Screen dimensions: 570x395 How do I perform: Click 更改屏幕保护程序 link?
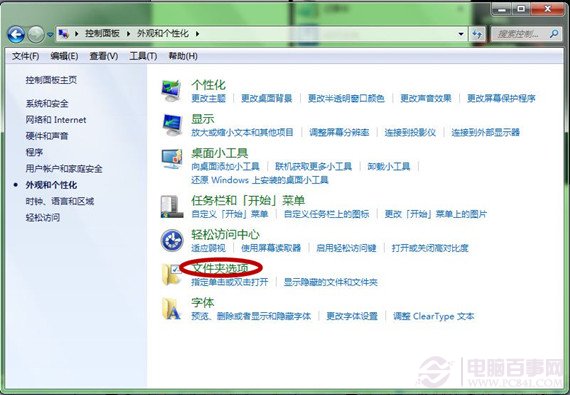[501, 98]
